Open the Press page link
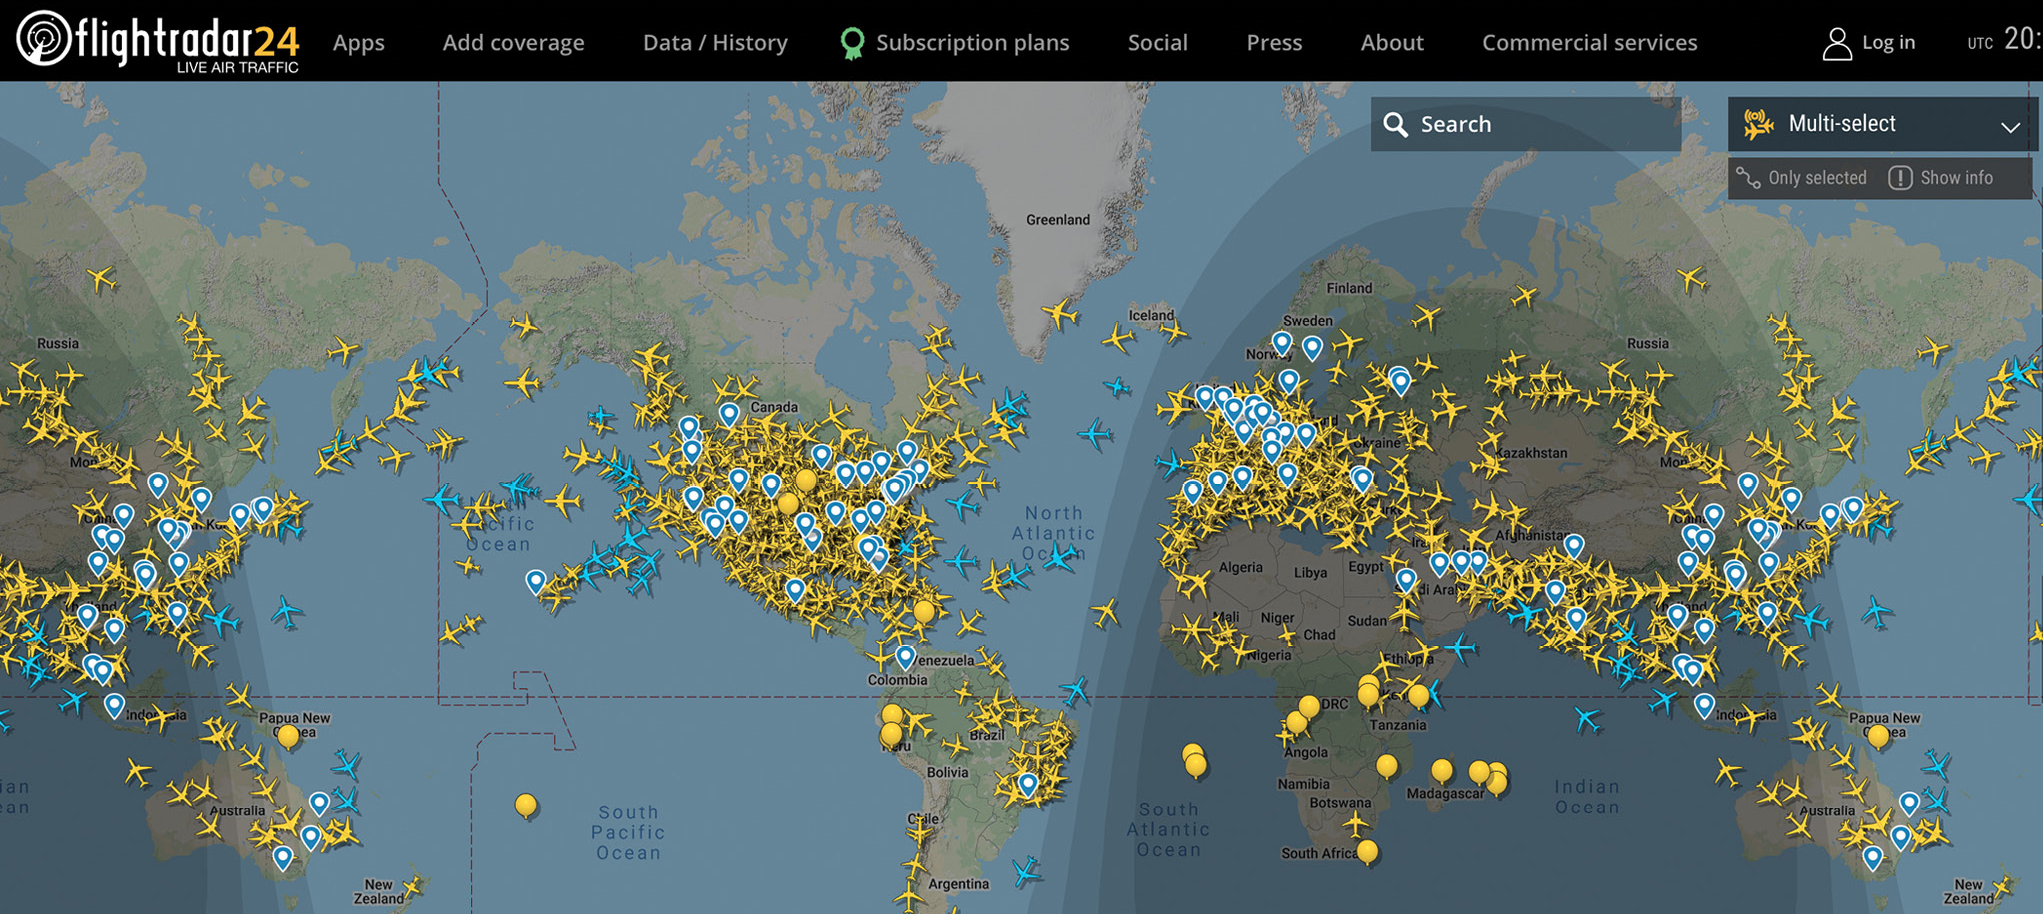2043x914 pixels. 1274,42
